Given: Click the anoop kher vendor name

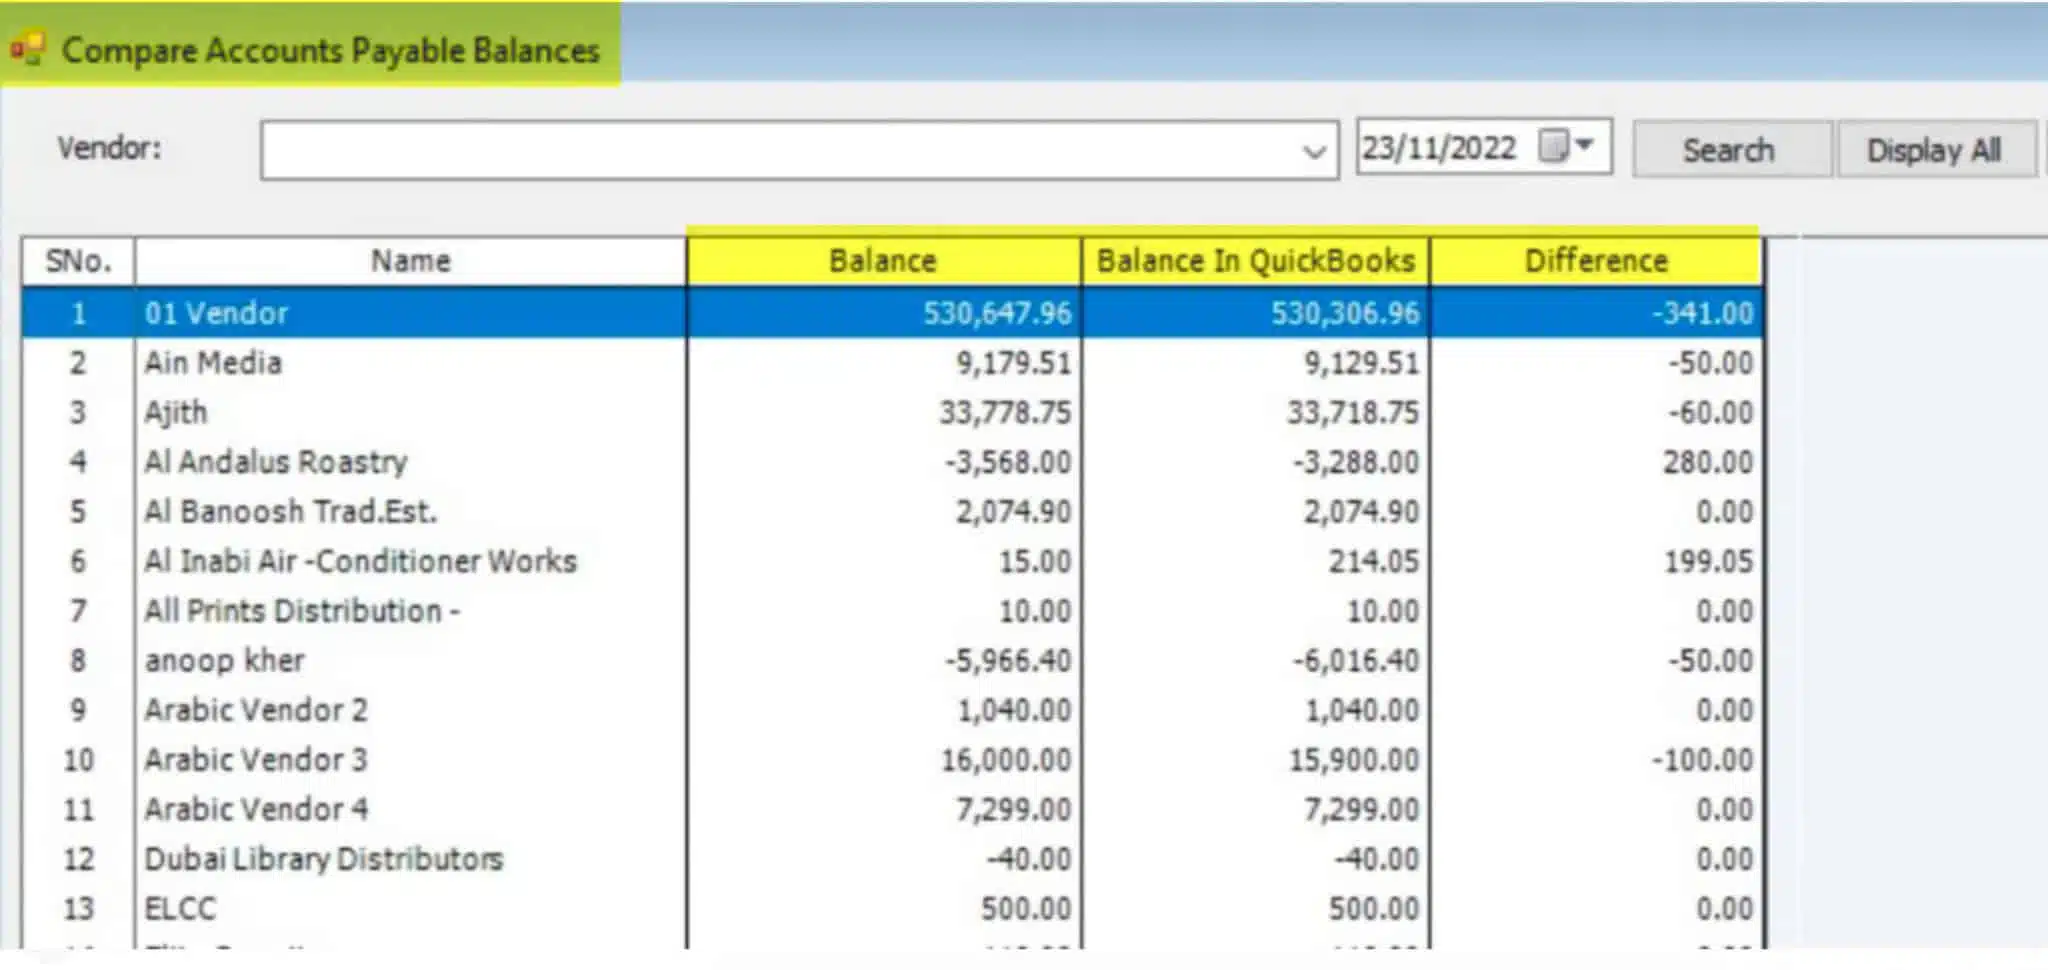Looking at the screenshot, I should coord(224,660).
